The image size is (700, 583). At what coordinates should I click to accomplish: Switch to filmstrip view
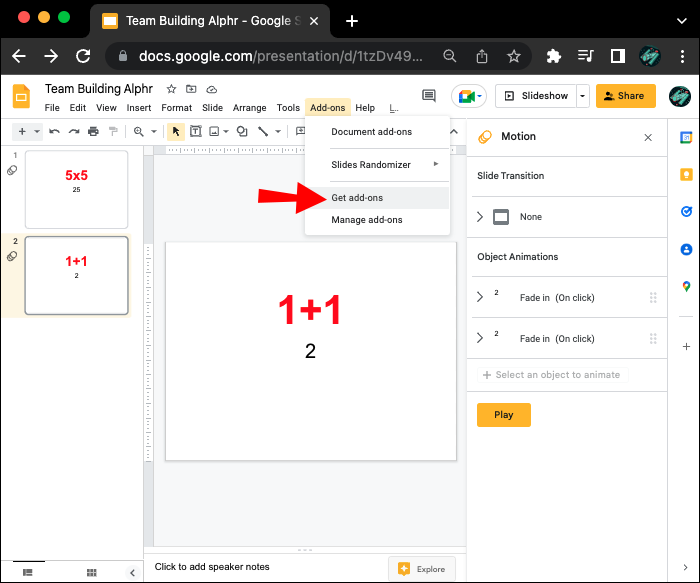click(28, 572)
